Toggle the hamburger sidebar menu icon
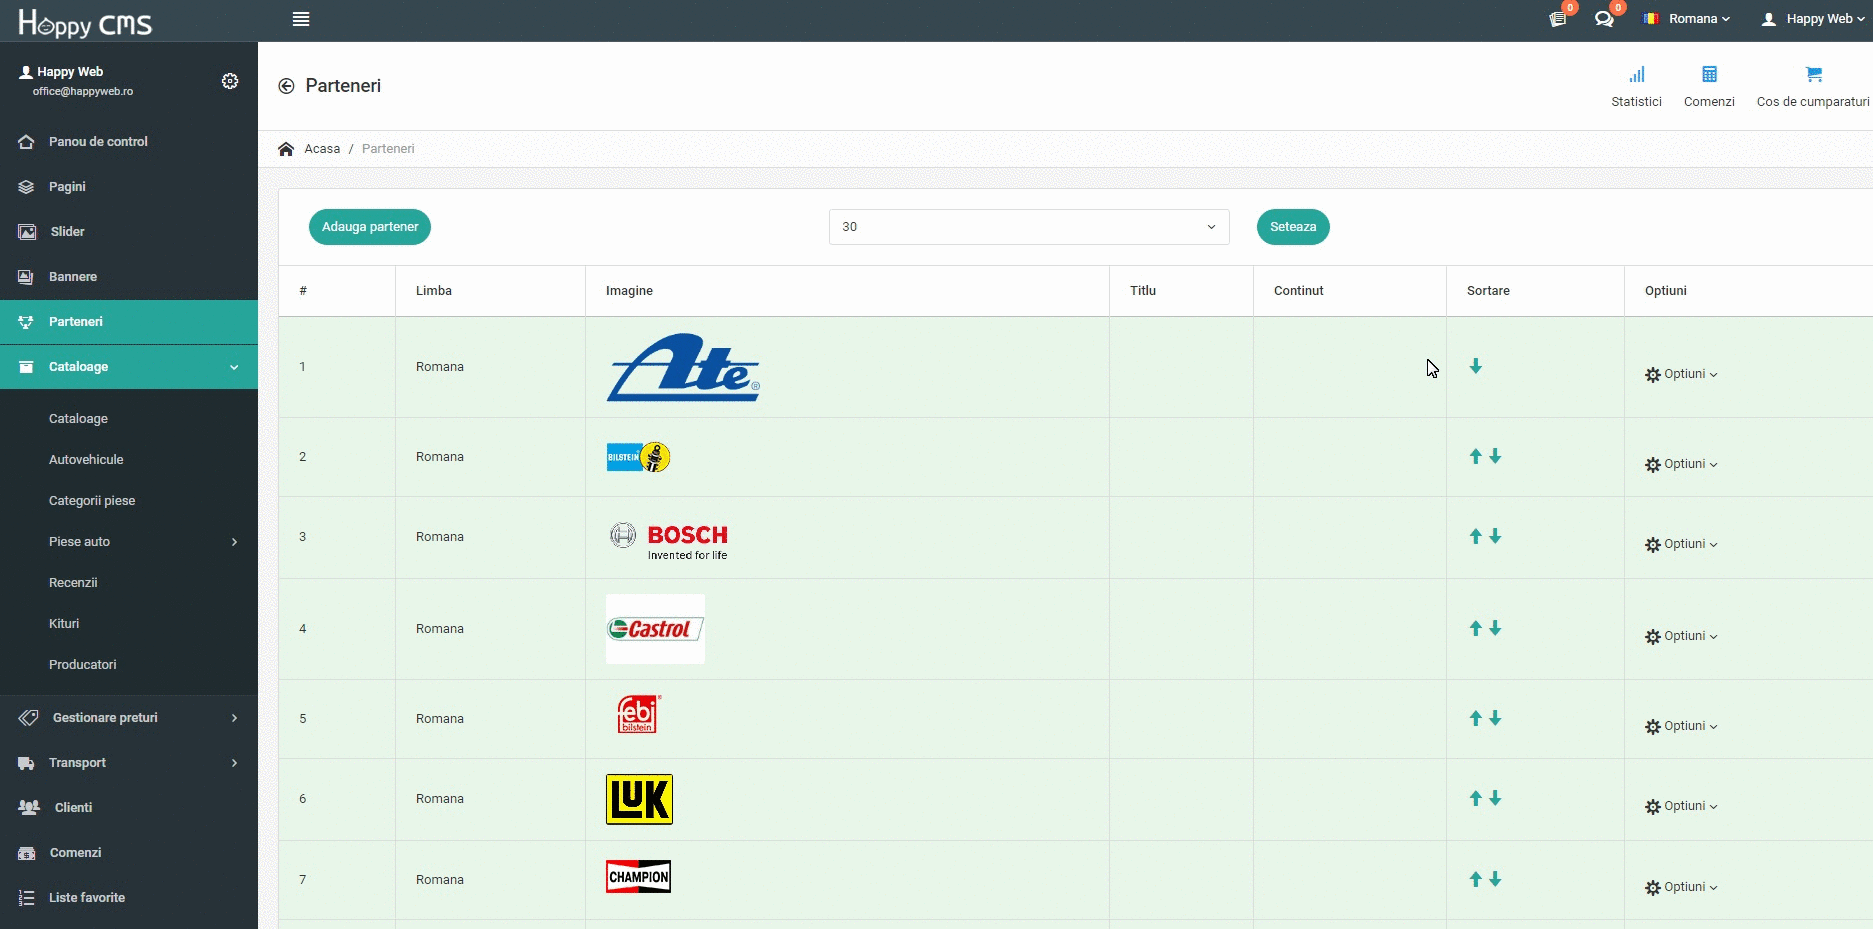 coord(301,19)
